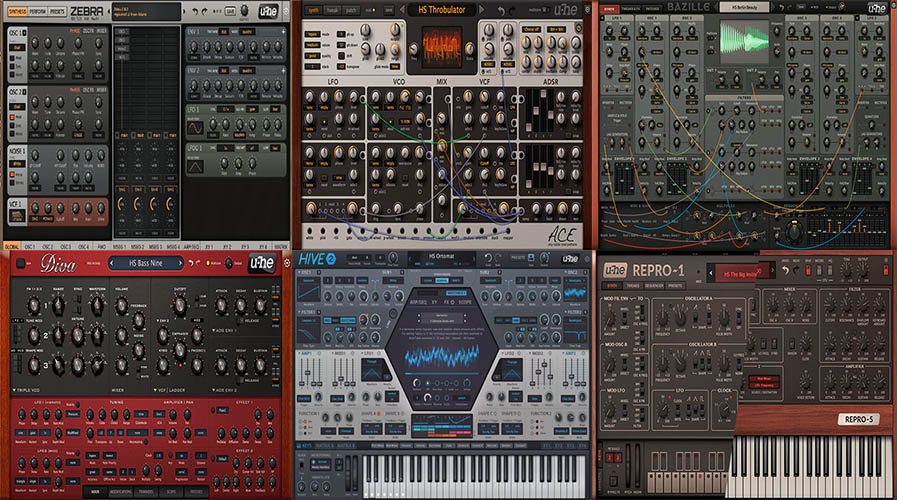Select the MATRIX tab in Zebra's lower bar

click(x=281, y=247)
